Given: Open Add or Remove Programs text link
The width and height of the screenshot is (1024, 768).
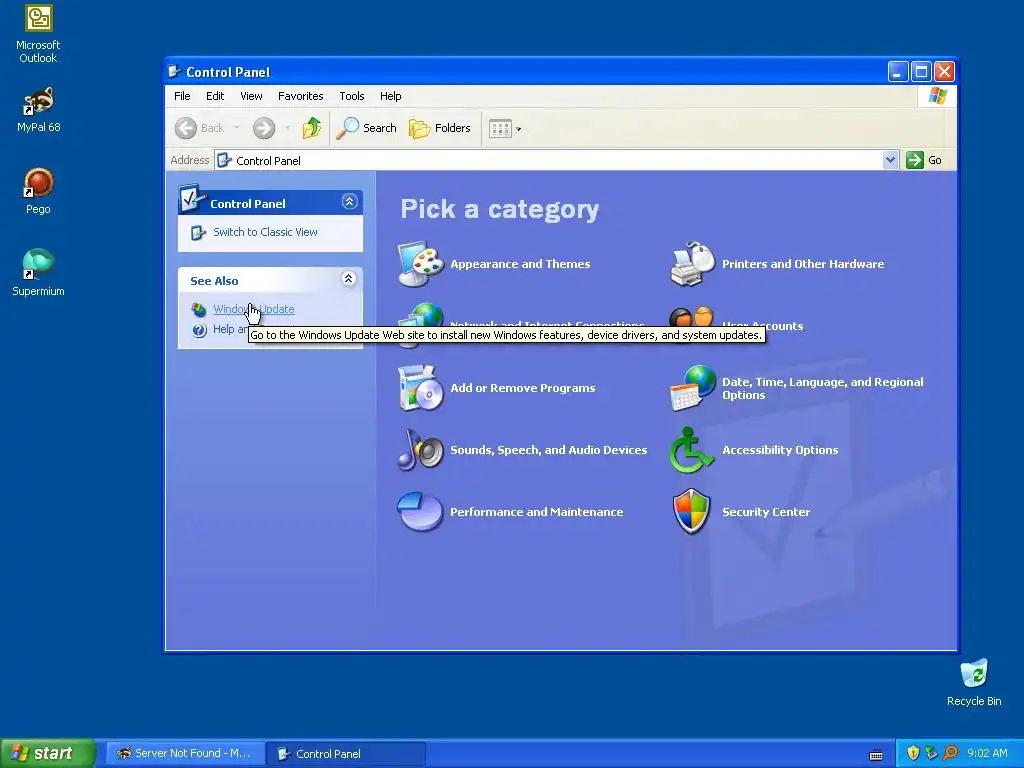Looking at the screenshot, I should click(x=522, y=388).
